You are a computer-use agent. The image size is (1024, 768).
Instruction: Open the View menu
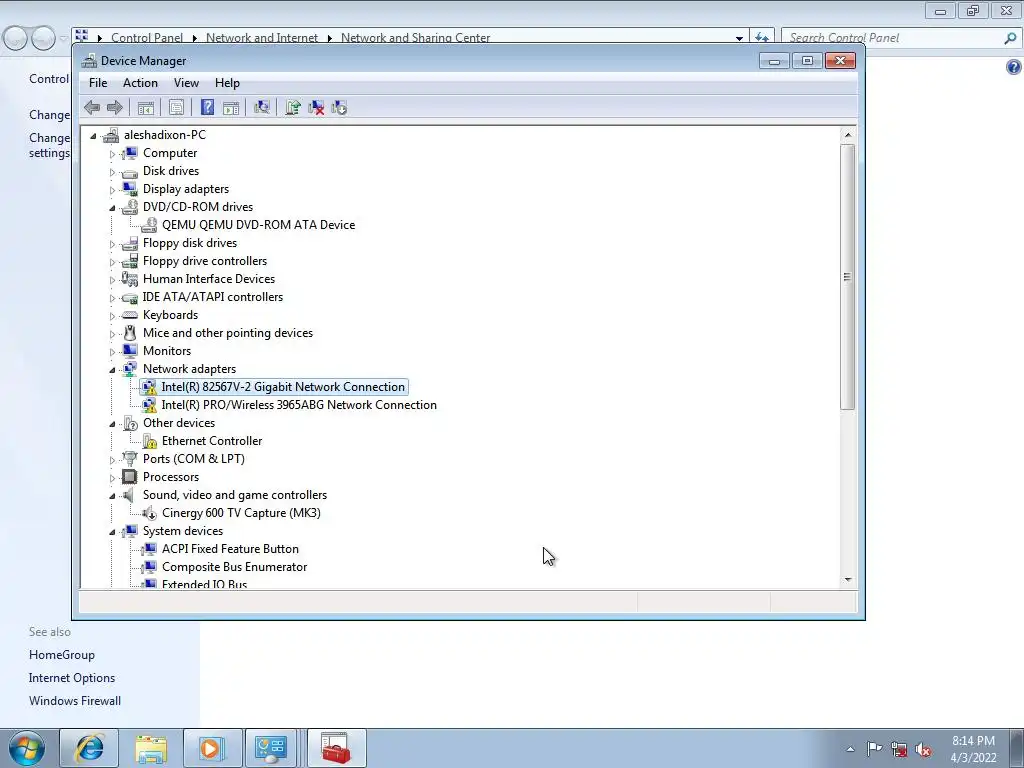tap(186, 83)
